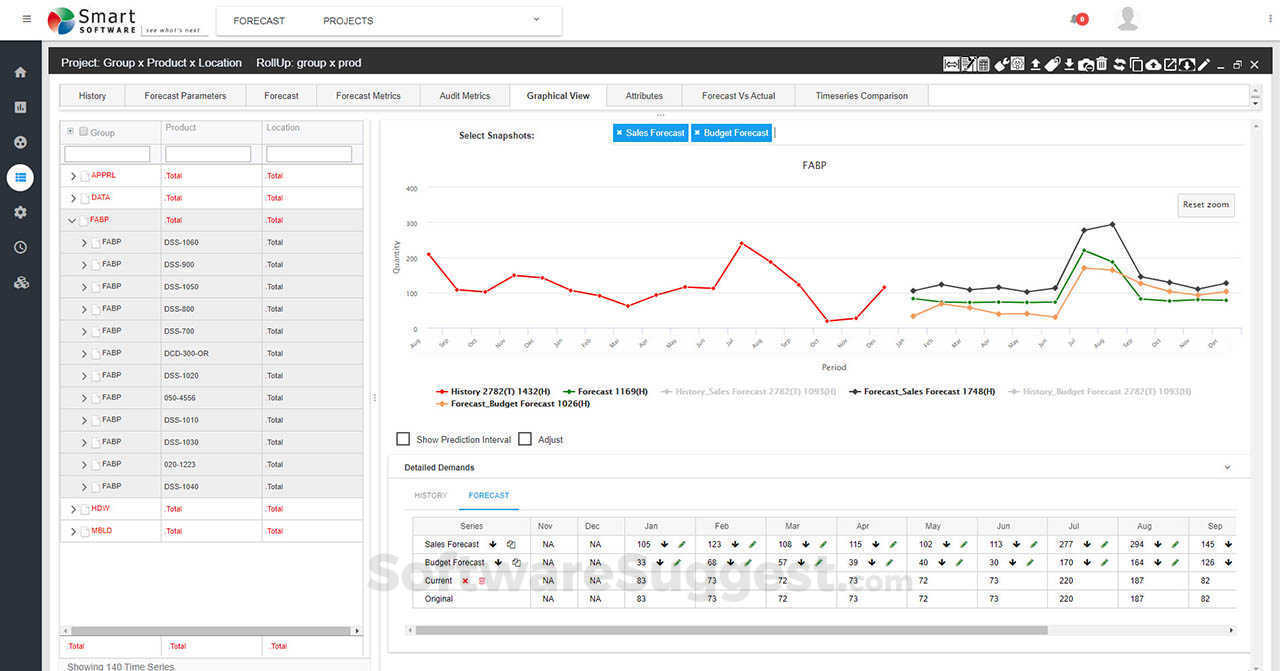Check the Adjust checkbox
The width and height of the screenshot is (1280, 671).
pyautogui.click(x=525, y=439)
